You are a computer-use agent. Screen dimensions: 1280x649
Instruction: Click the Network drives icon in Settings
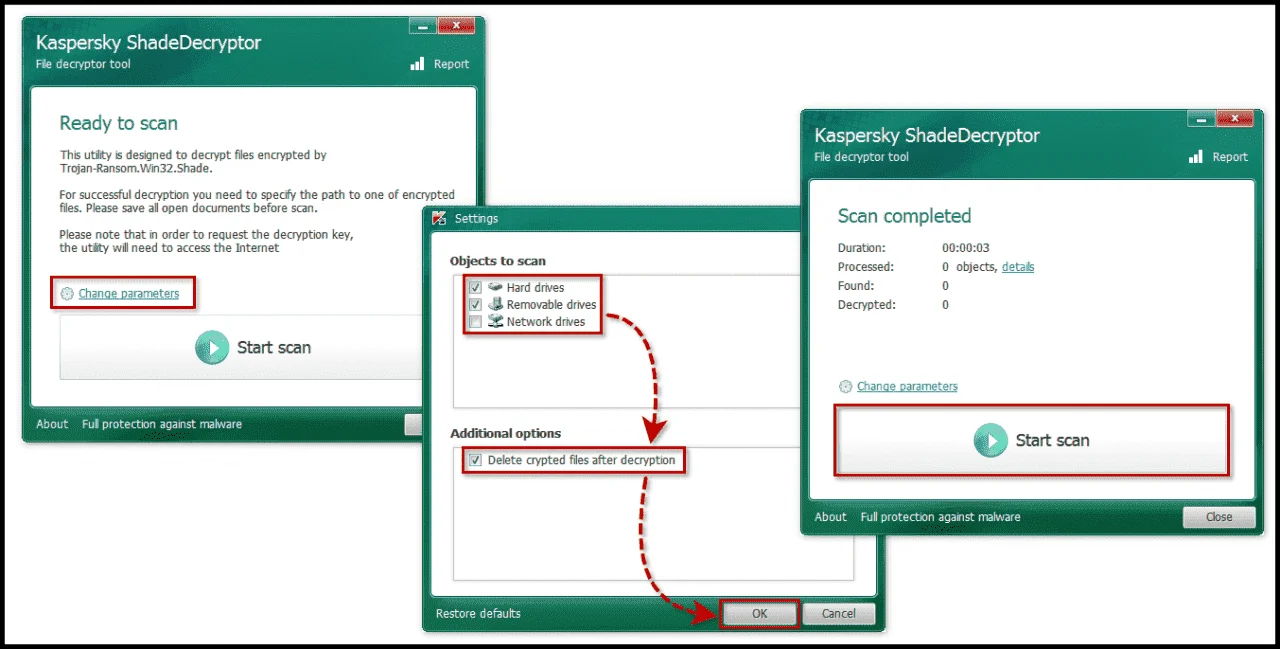pos(495,321)
